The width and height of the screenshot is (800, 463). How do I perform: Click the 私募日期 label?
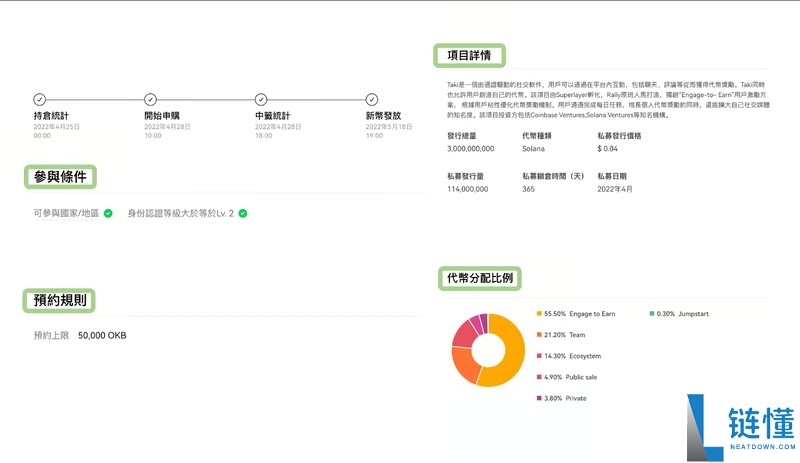pos(611,176)
